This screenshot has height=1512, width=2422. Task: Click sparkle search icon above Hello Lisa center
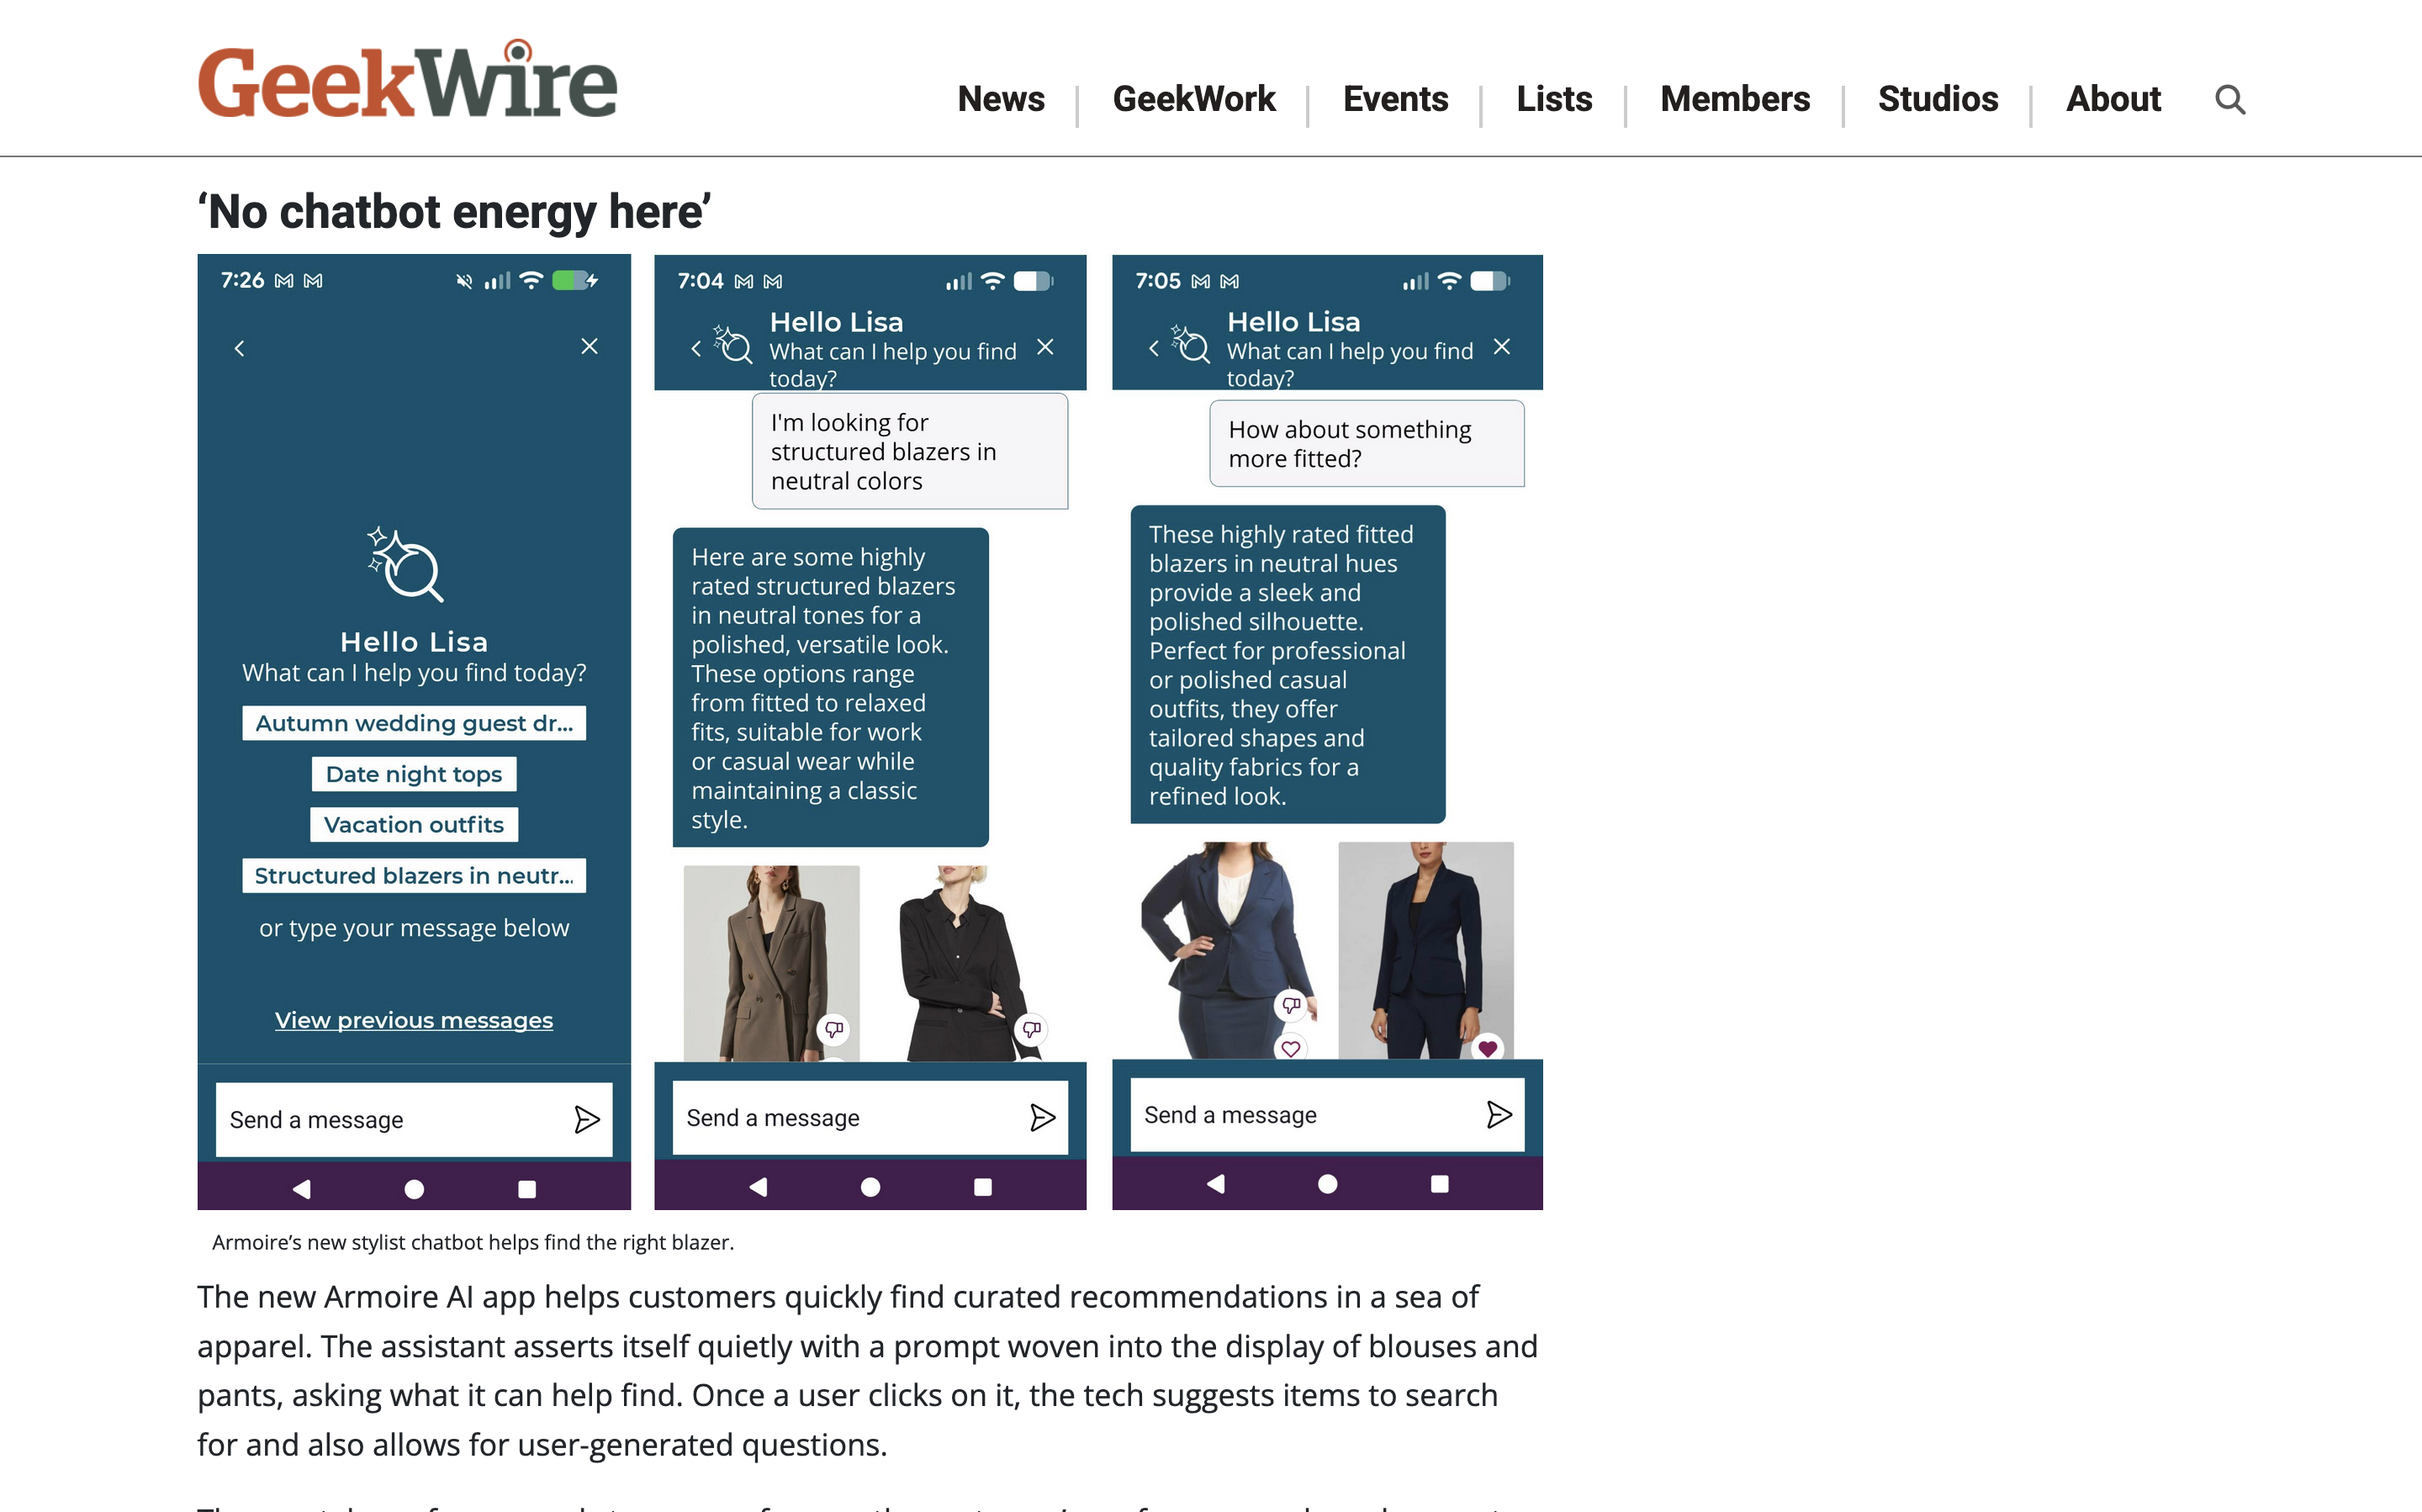pyautogui.click(x=405, y=564)
